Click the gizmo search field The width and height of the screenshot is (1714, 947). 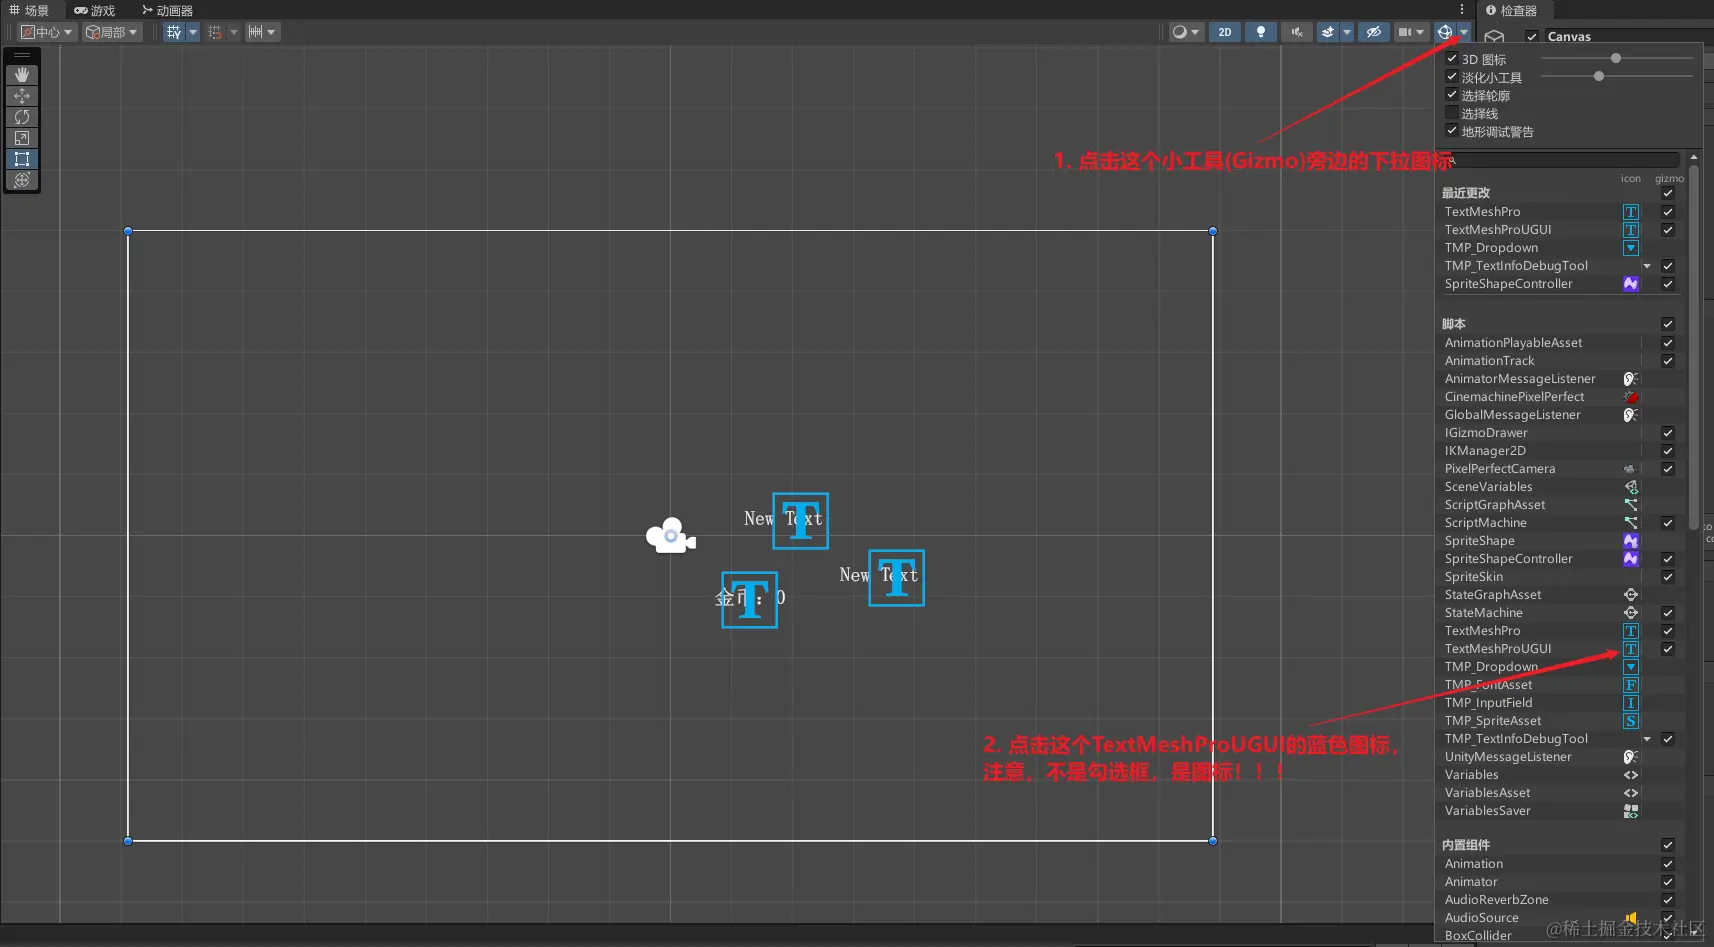[x=1562, y=160]
